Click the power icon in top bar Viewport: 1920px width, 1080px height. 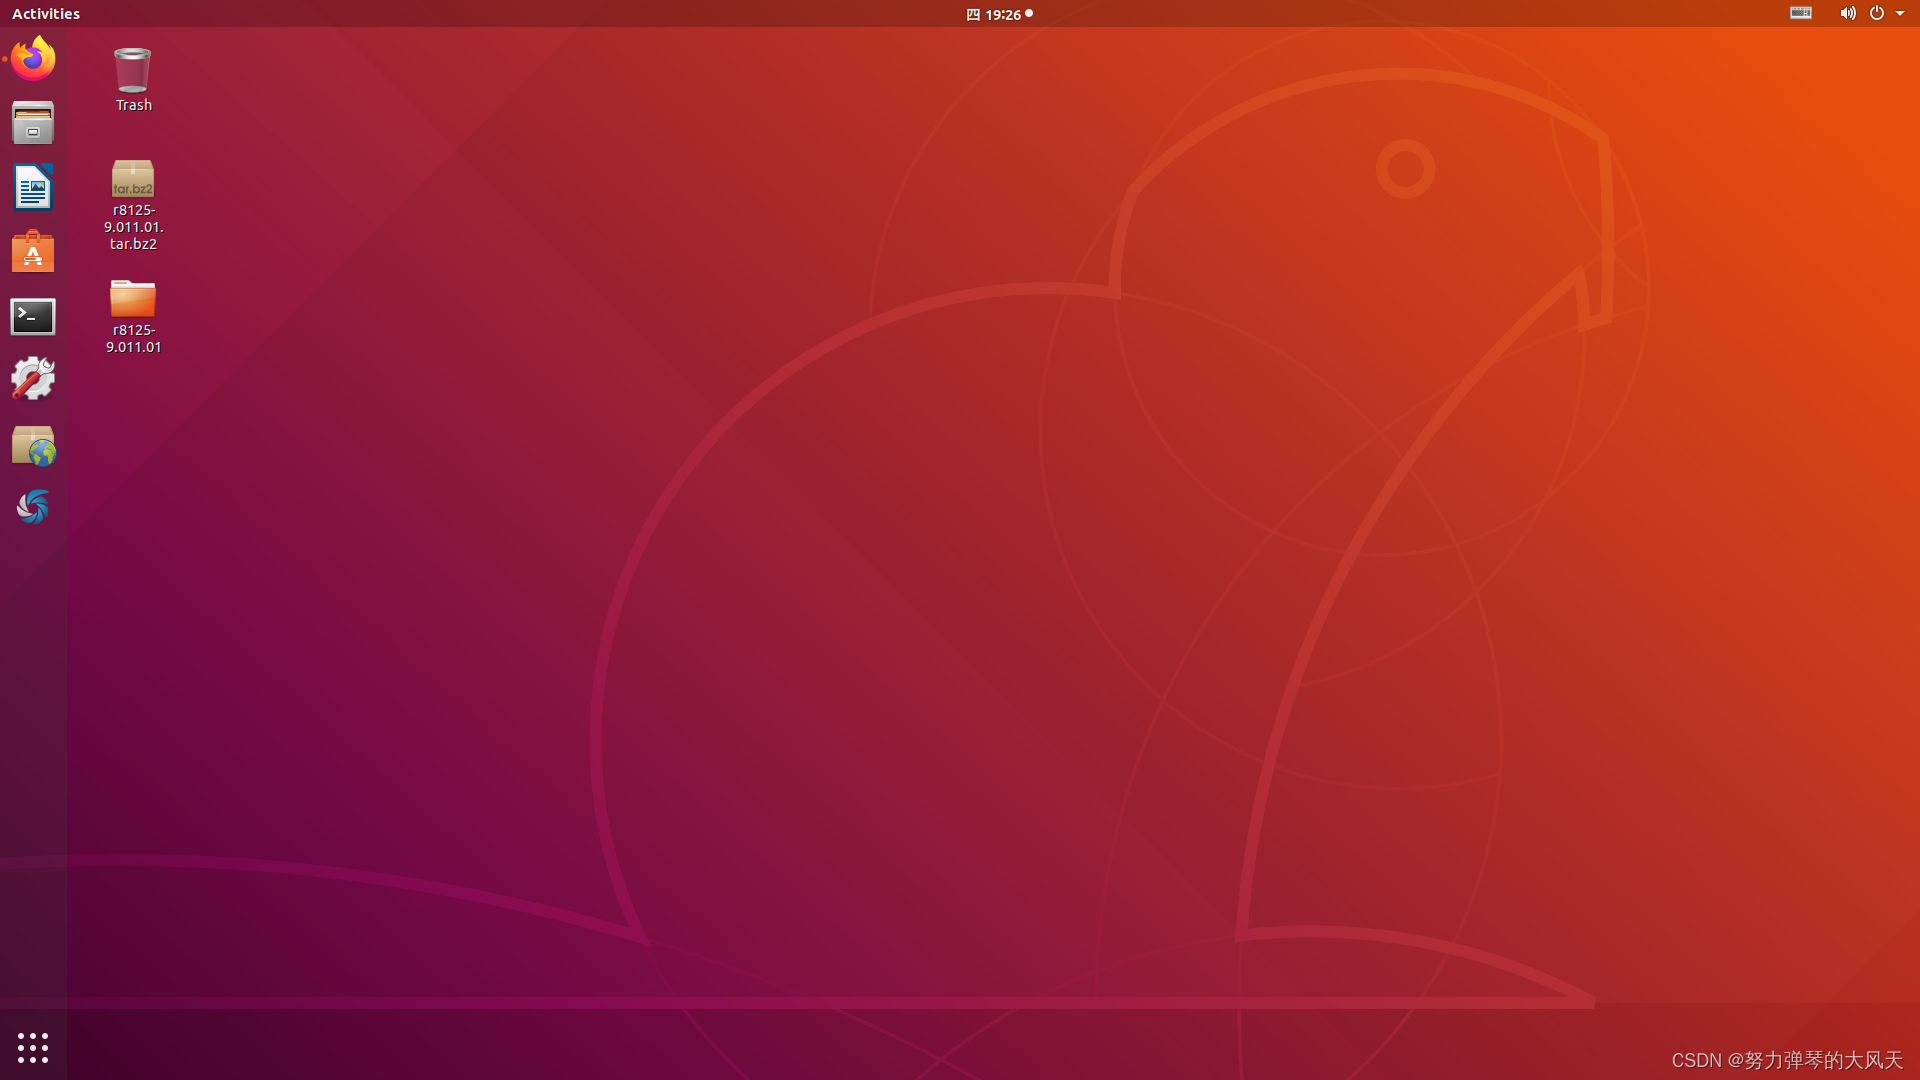pyautogui.click(x=1877, y=13)
